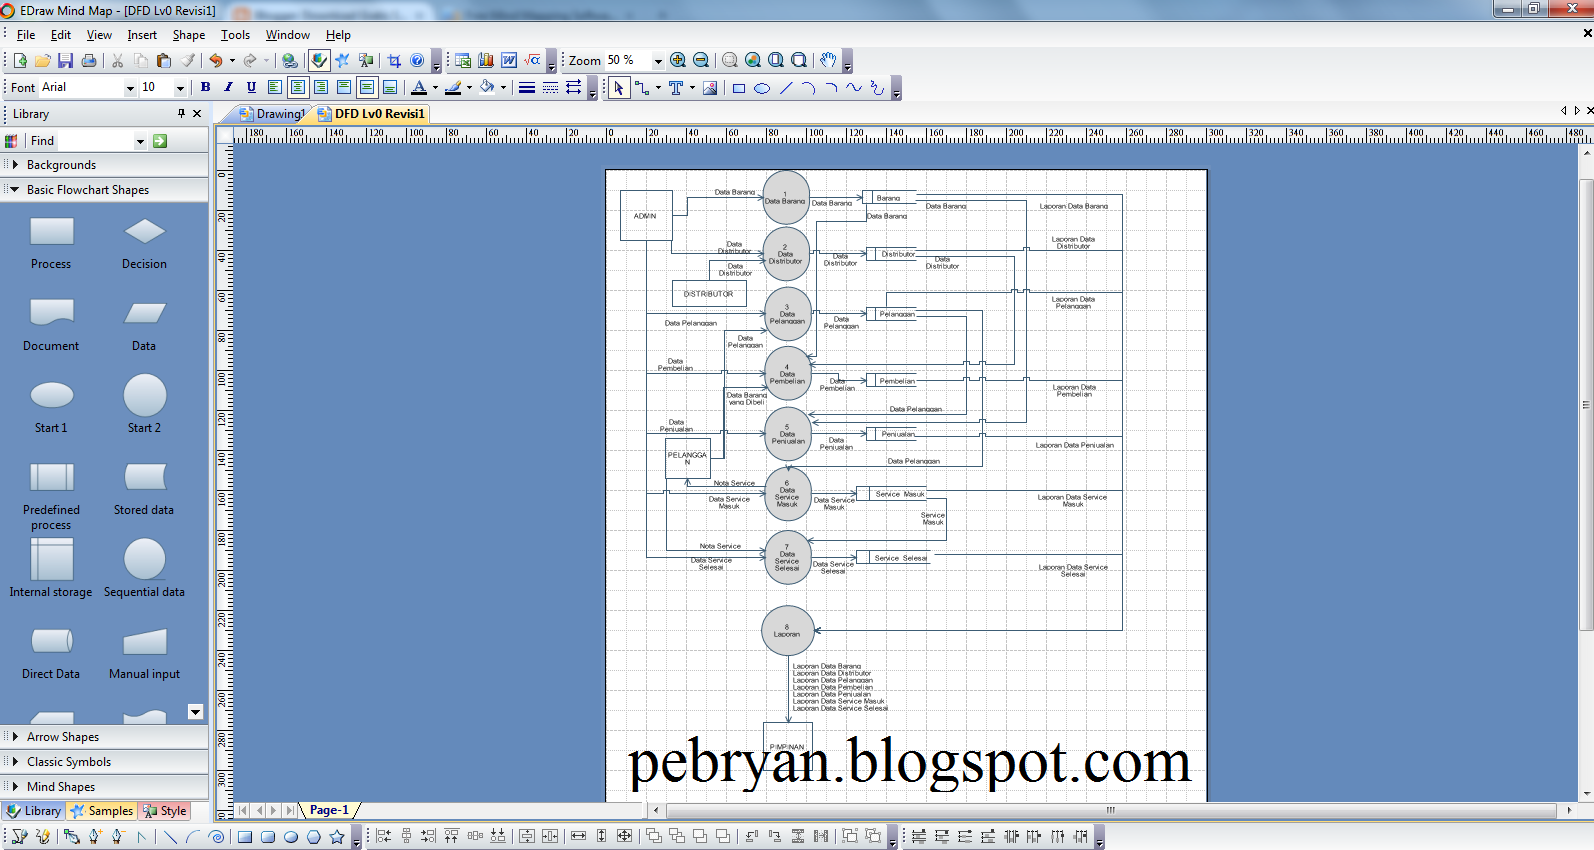Toggle the Library panel pin
1594x850 pixels.
pos(181,114)
